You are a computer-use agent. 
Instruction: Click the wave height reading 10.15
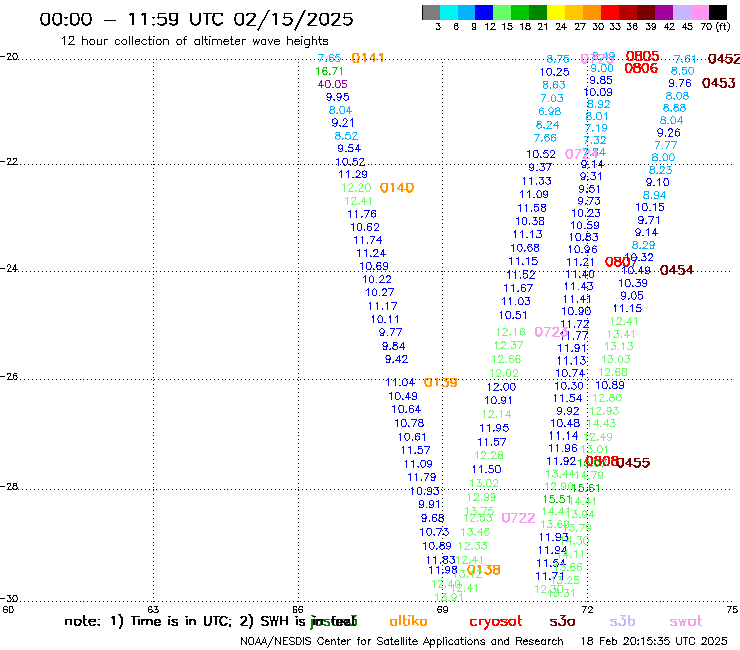(649, 207)
